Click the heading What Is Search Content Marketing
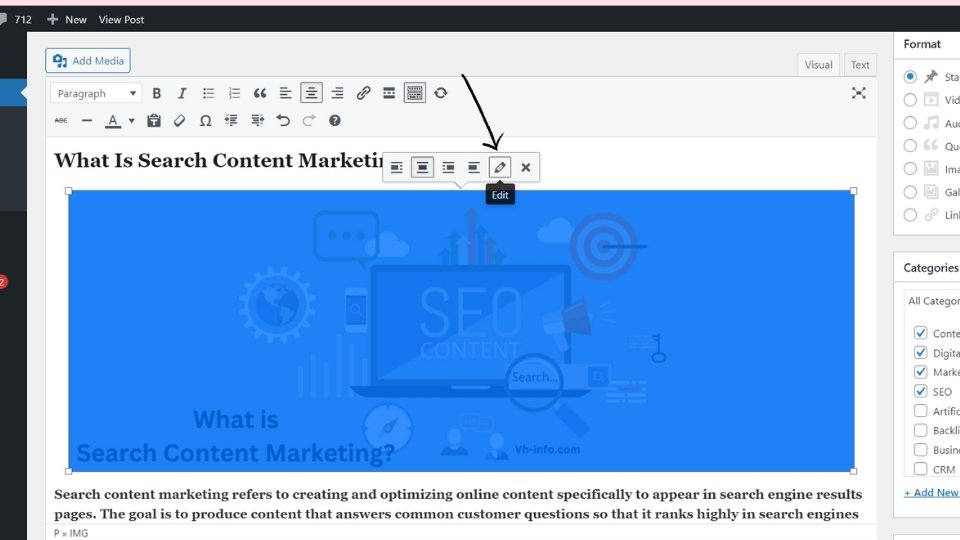 click(219, 160)
